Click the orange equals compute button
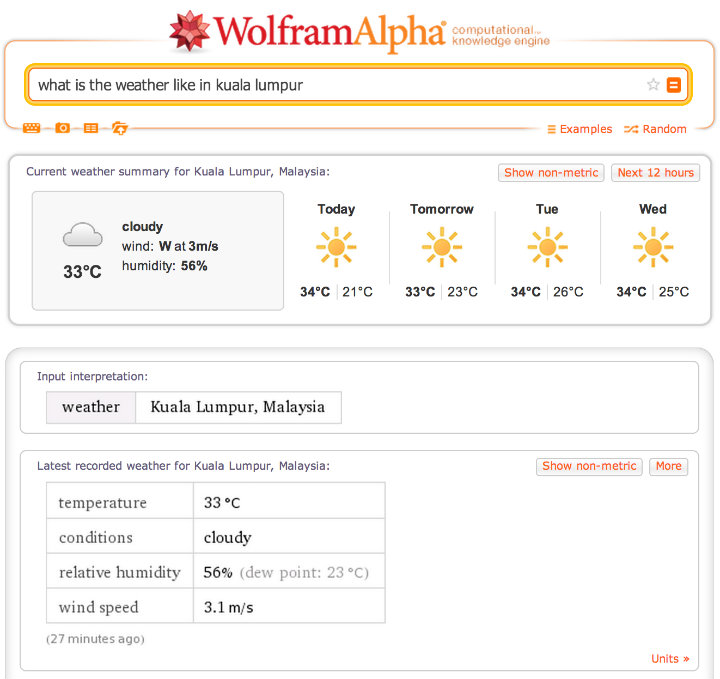The height and width of the screenshot is (679, 720). (674, 84)
